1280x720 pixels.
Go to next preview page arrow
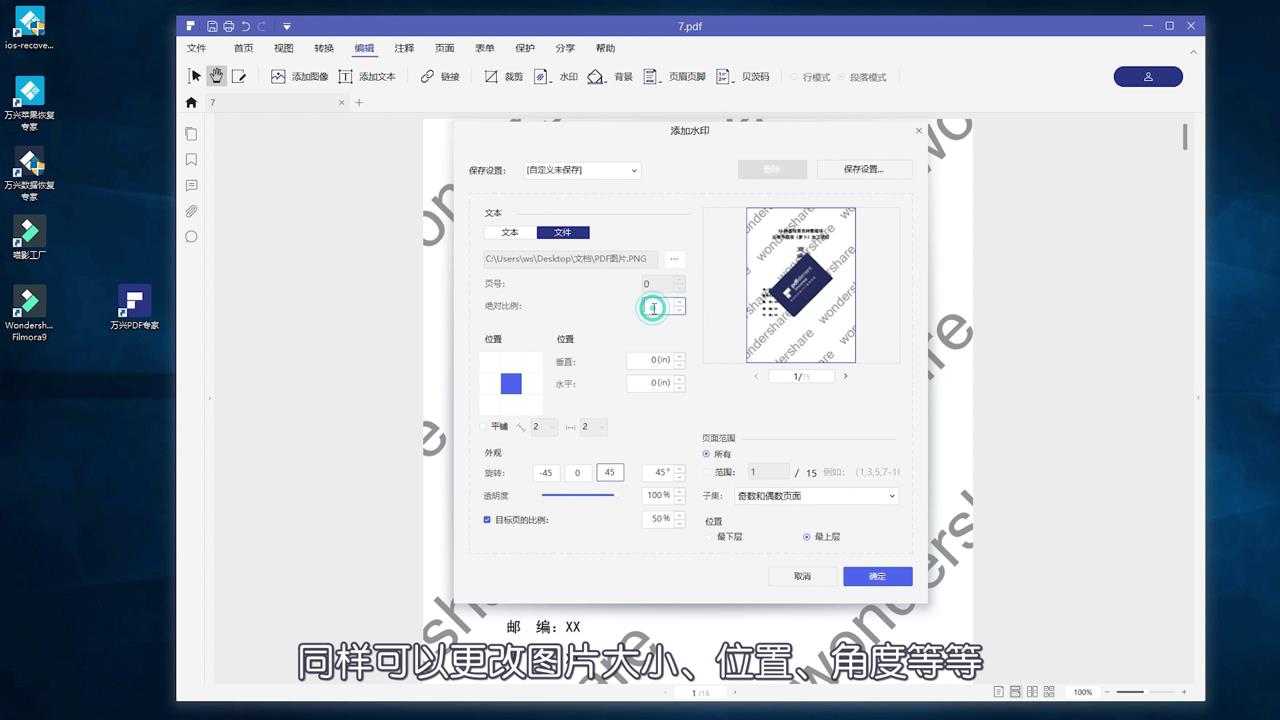pos(845,376)
